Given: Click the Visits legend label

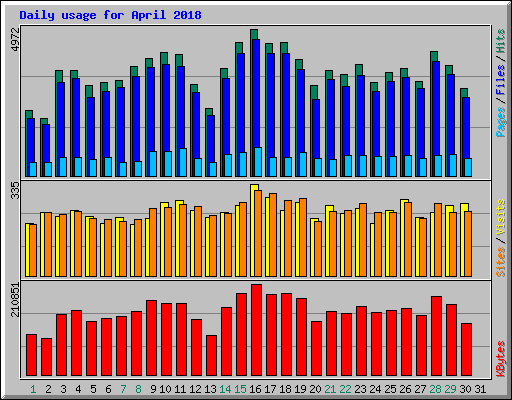Looking at the screenshot, I should [501, 218].
